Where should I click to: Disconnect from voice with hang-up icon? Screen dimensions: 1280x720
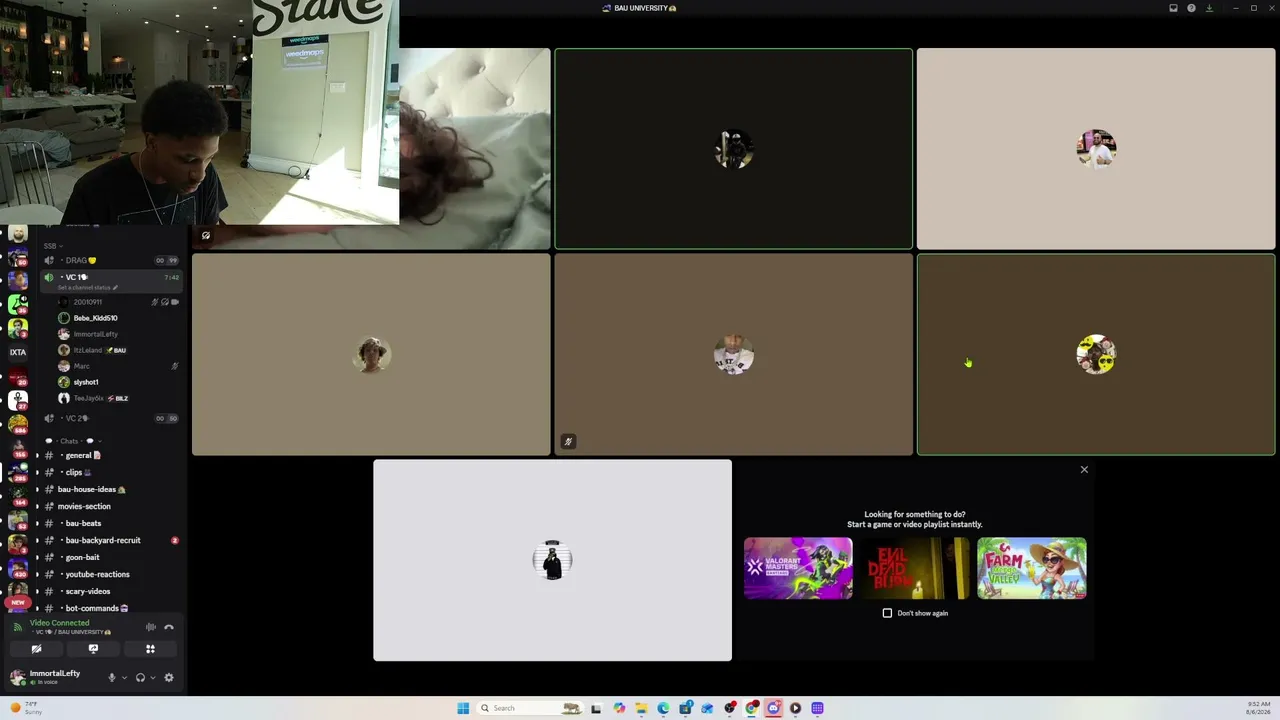169,627
